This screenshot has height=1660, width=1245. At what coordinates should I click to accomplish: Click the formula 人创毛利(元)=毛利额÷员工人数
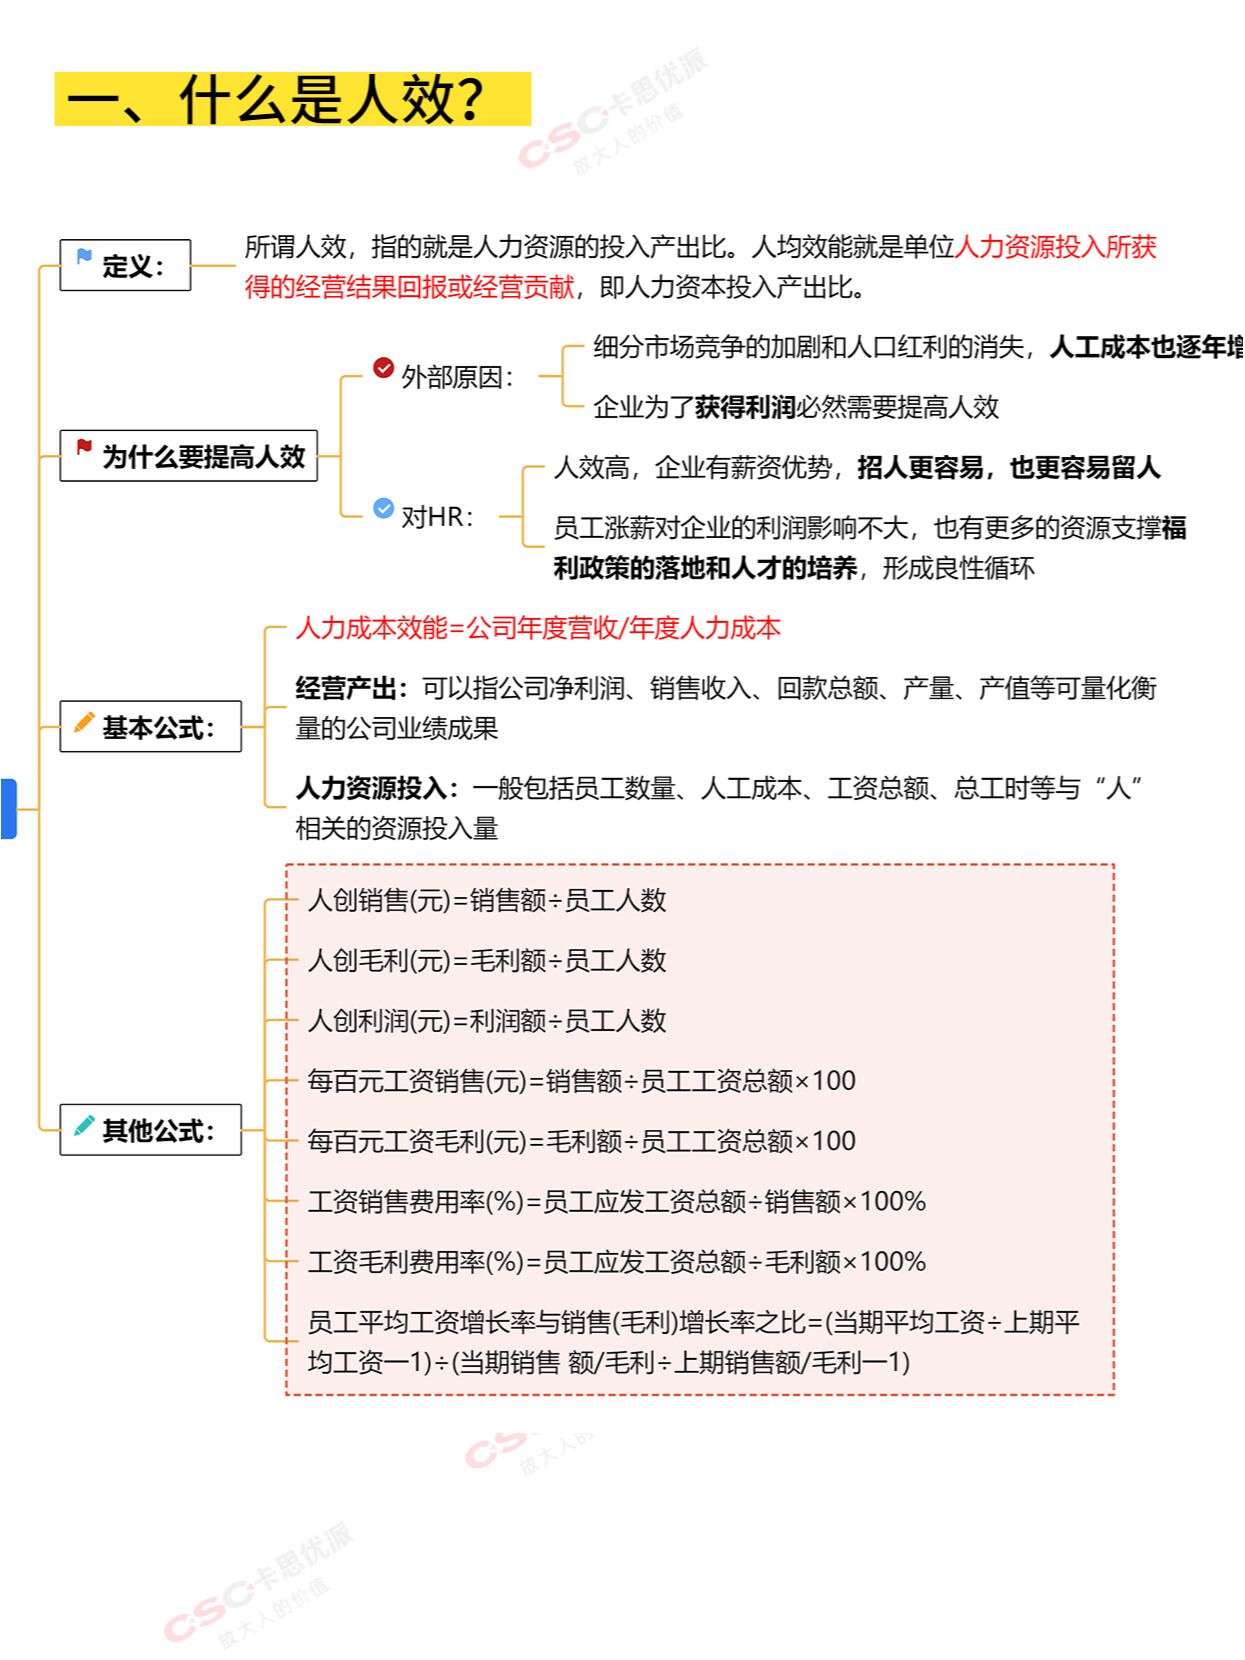click(487, 961)
